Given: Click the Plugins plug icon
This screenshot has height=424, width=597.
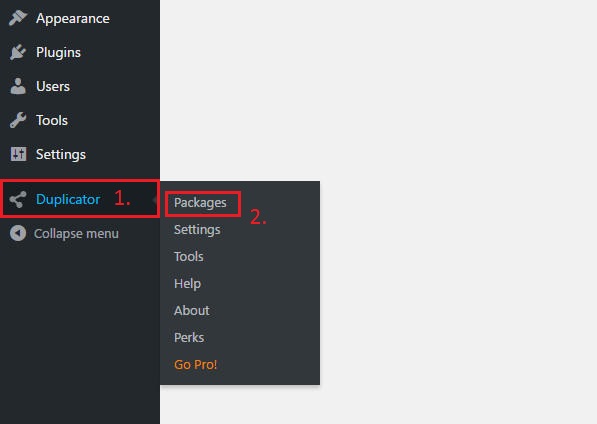Looking at the screenshot, I should [x=18, y=52].
